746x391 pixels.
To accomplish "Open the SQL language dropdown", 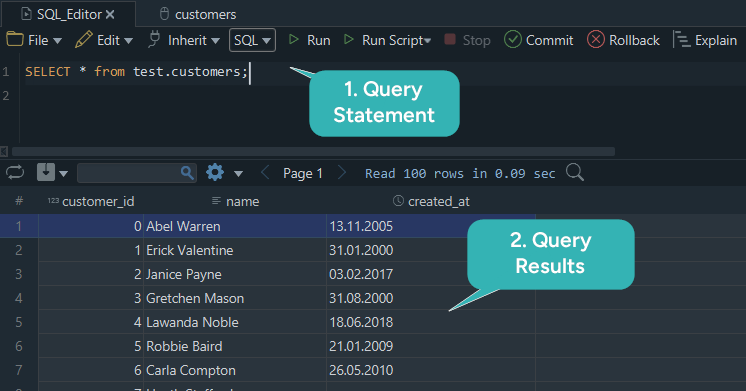I will [252, 40].
